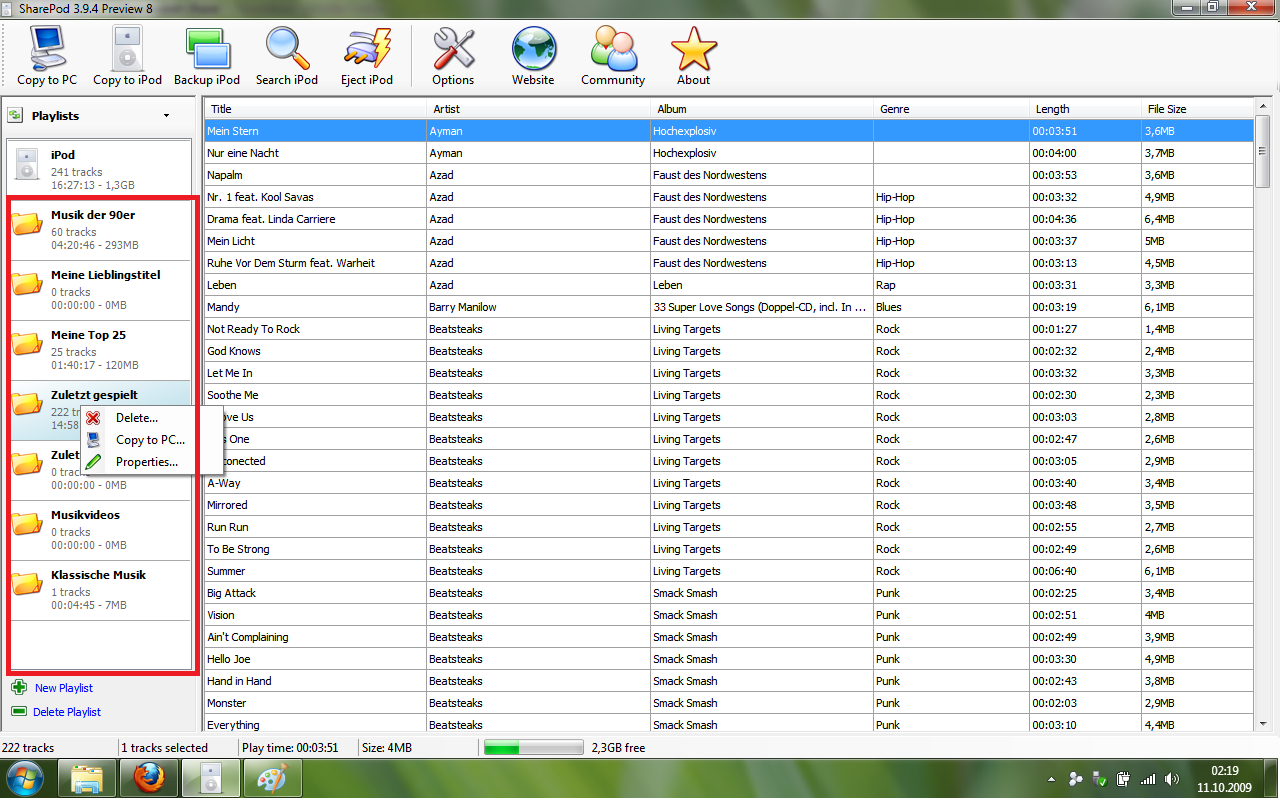
Task: Select the track Monster
Action: 729,703
